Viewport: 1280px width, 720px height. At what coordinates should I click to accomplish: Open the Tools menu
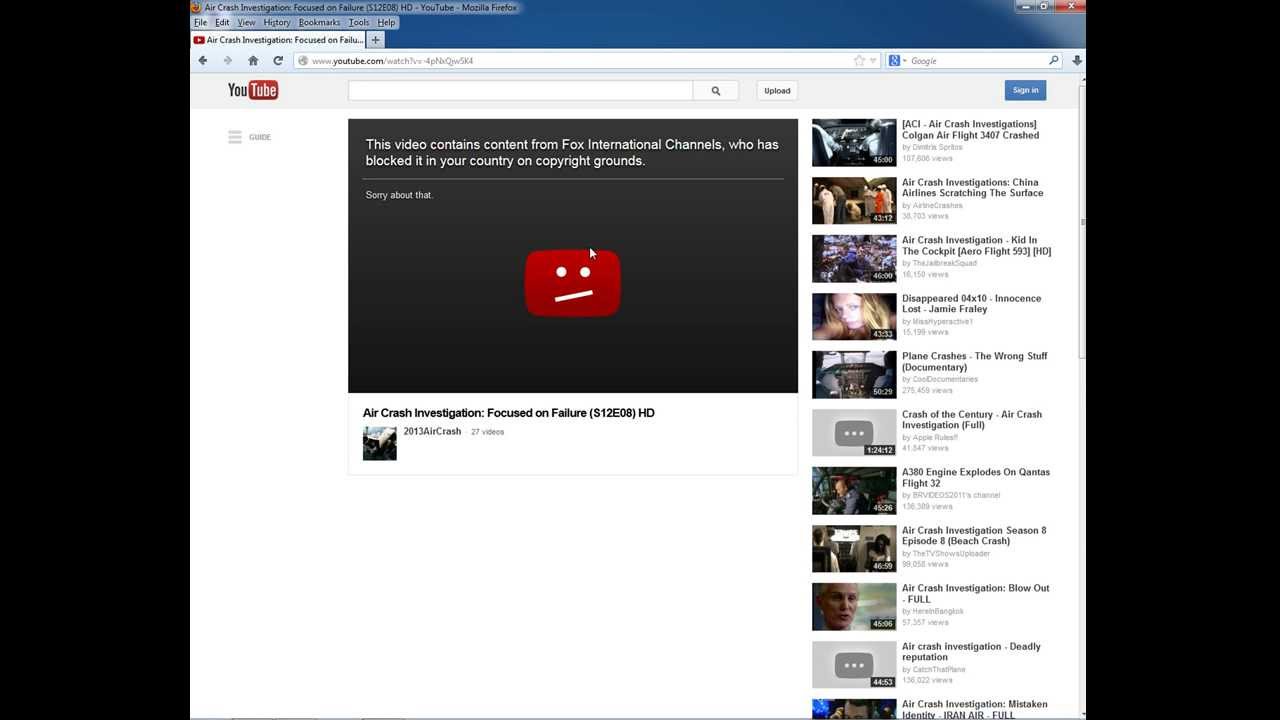(x=359, y=22)
